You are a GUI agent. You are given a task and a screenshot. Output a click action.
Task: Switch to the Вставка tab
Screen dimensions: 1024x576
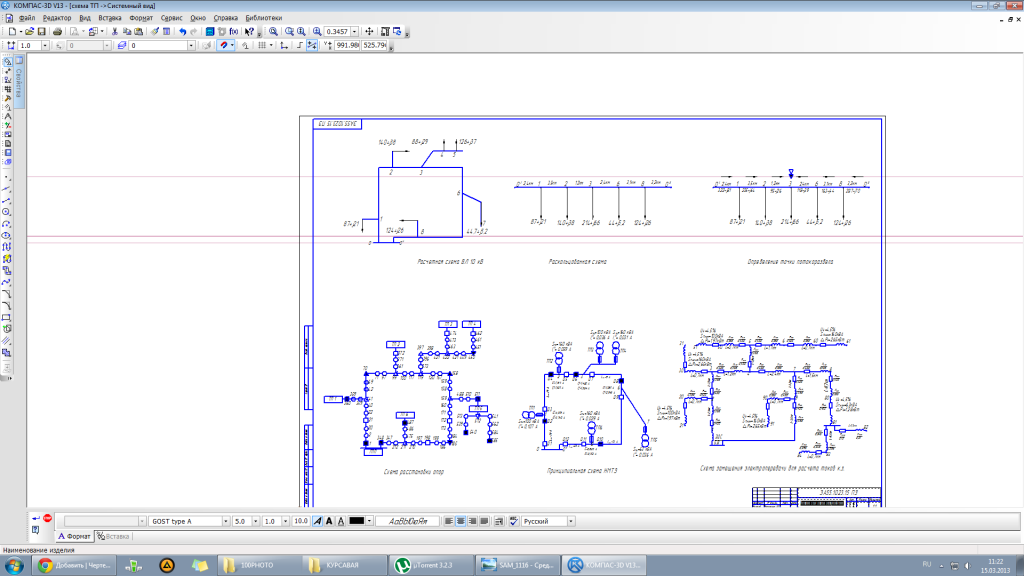tap(115, 537)
